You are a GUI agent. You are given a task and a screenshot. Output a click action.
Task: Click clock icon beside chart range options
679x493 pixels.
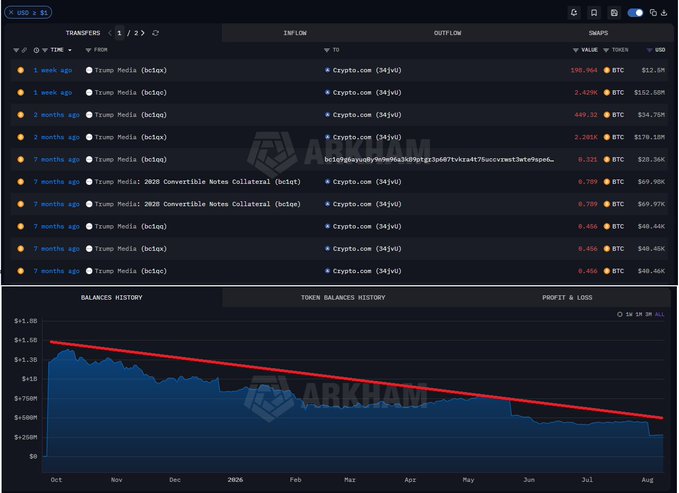tap(620, 315)
